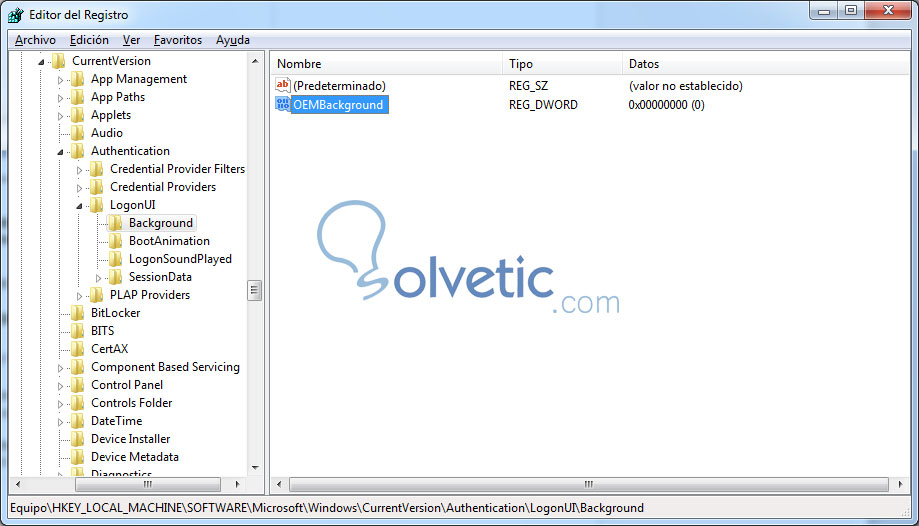Expand the App Paths key
Viewport: 919px width, 526px height.
pos(60,98)
